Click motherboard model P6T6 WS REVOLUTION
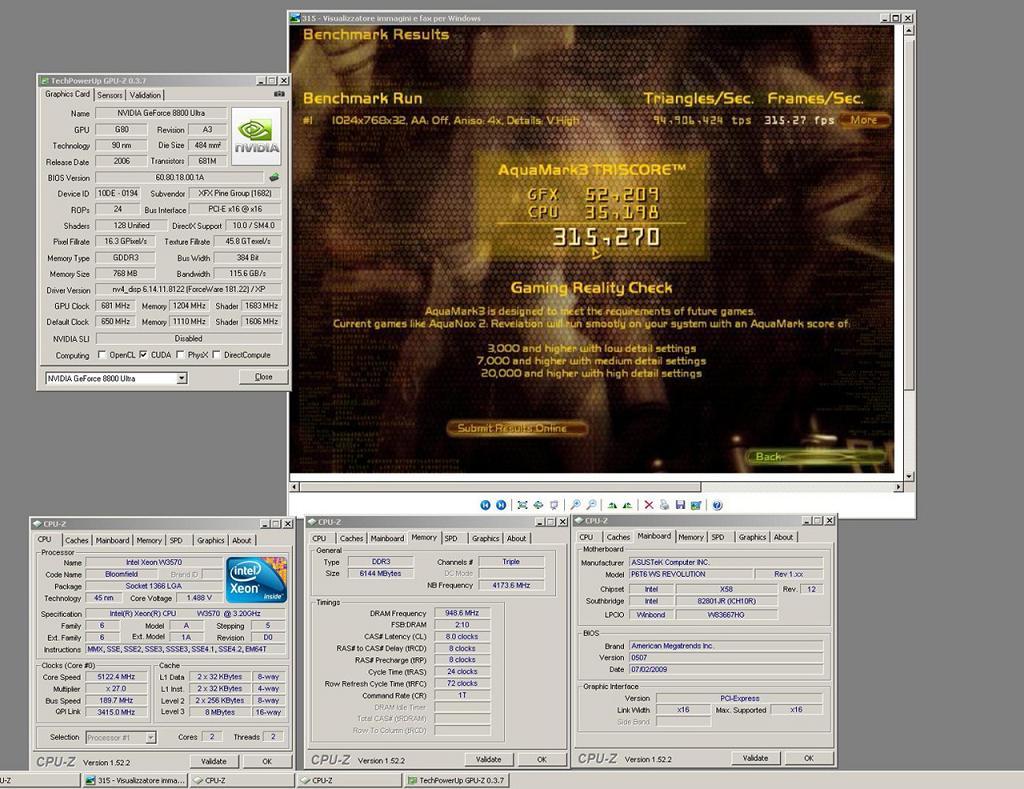The image size is (1024, 789). (689, 574)
